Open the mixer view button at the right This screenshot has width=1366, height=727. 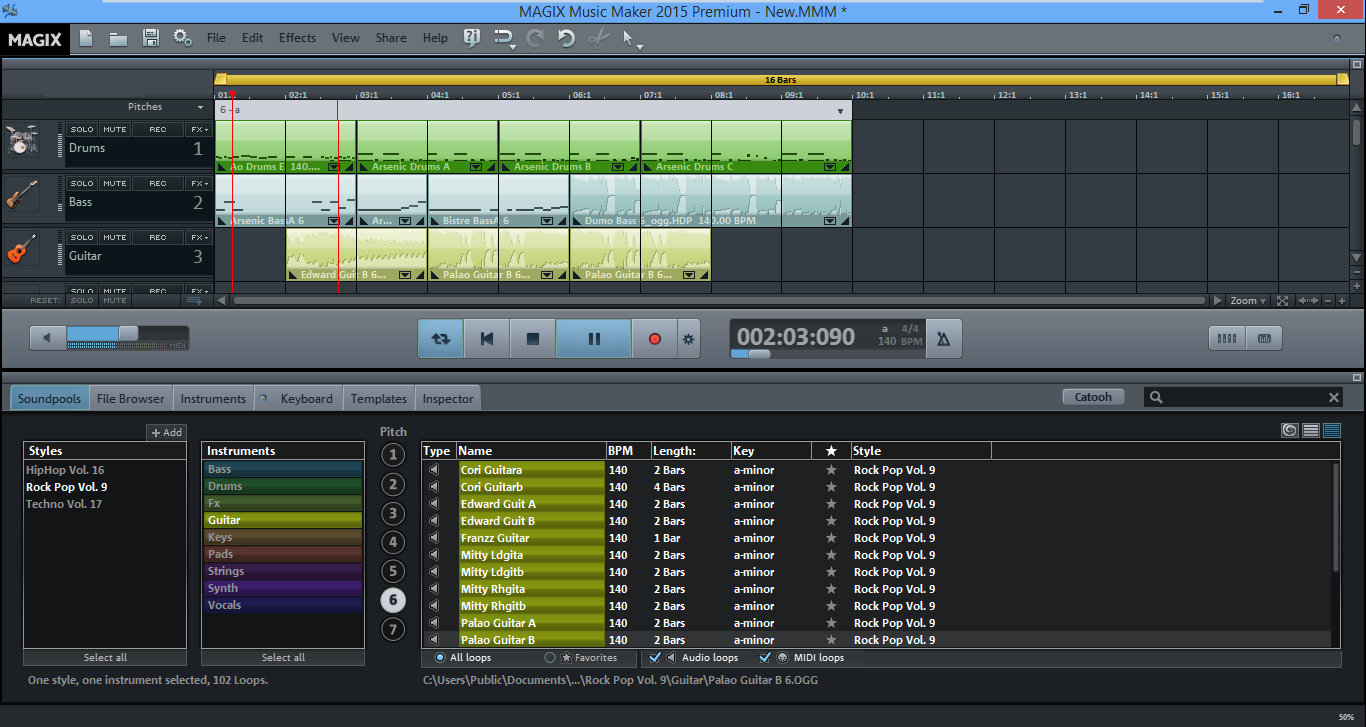point(1226,338)
